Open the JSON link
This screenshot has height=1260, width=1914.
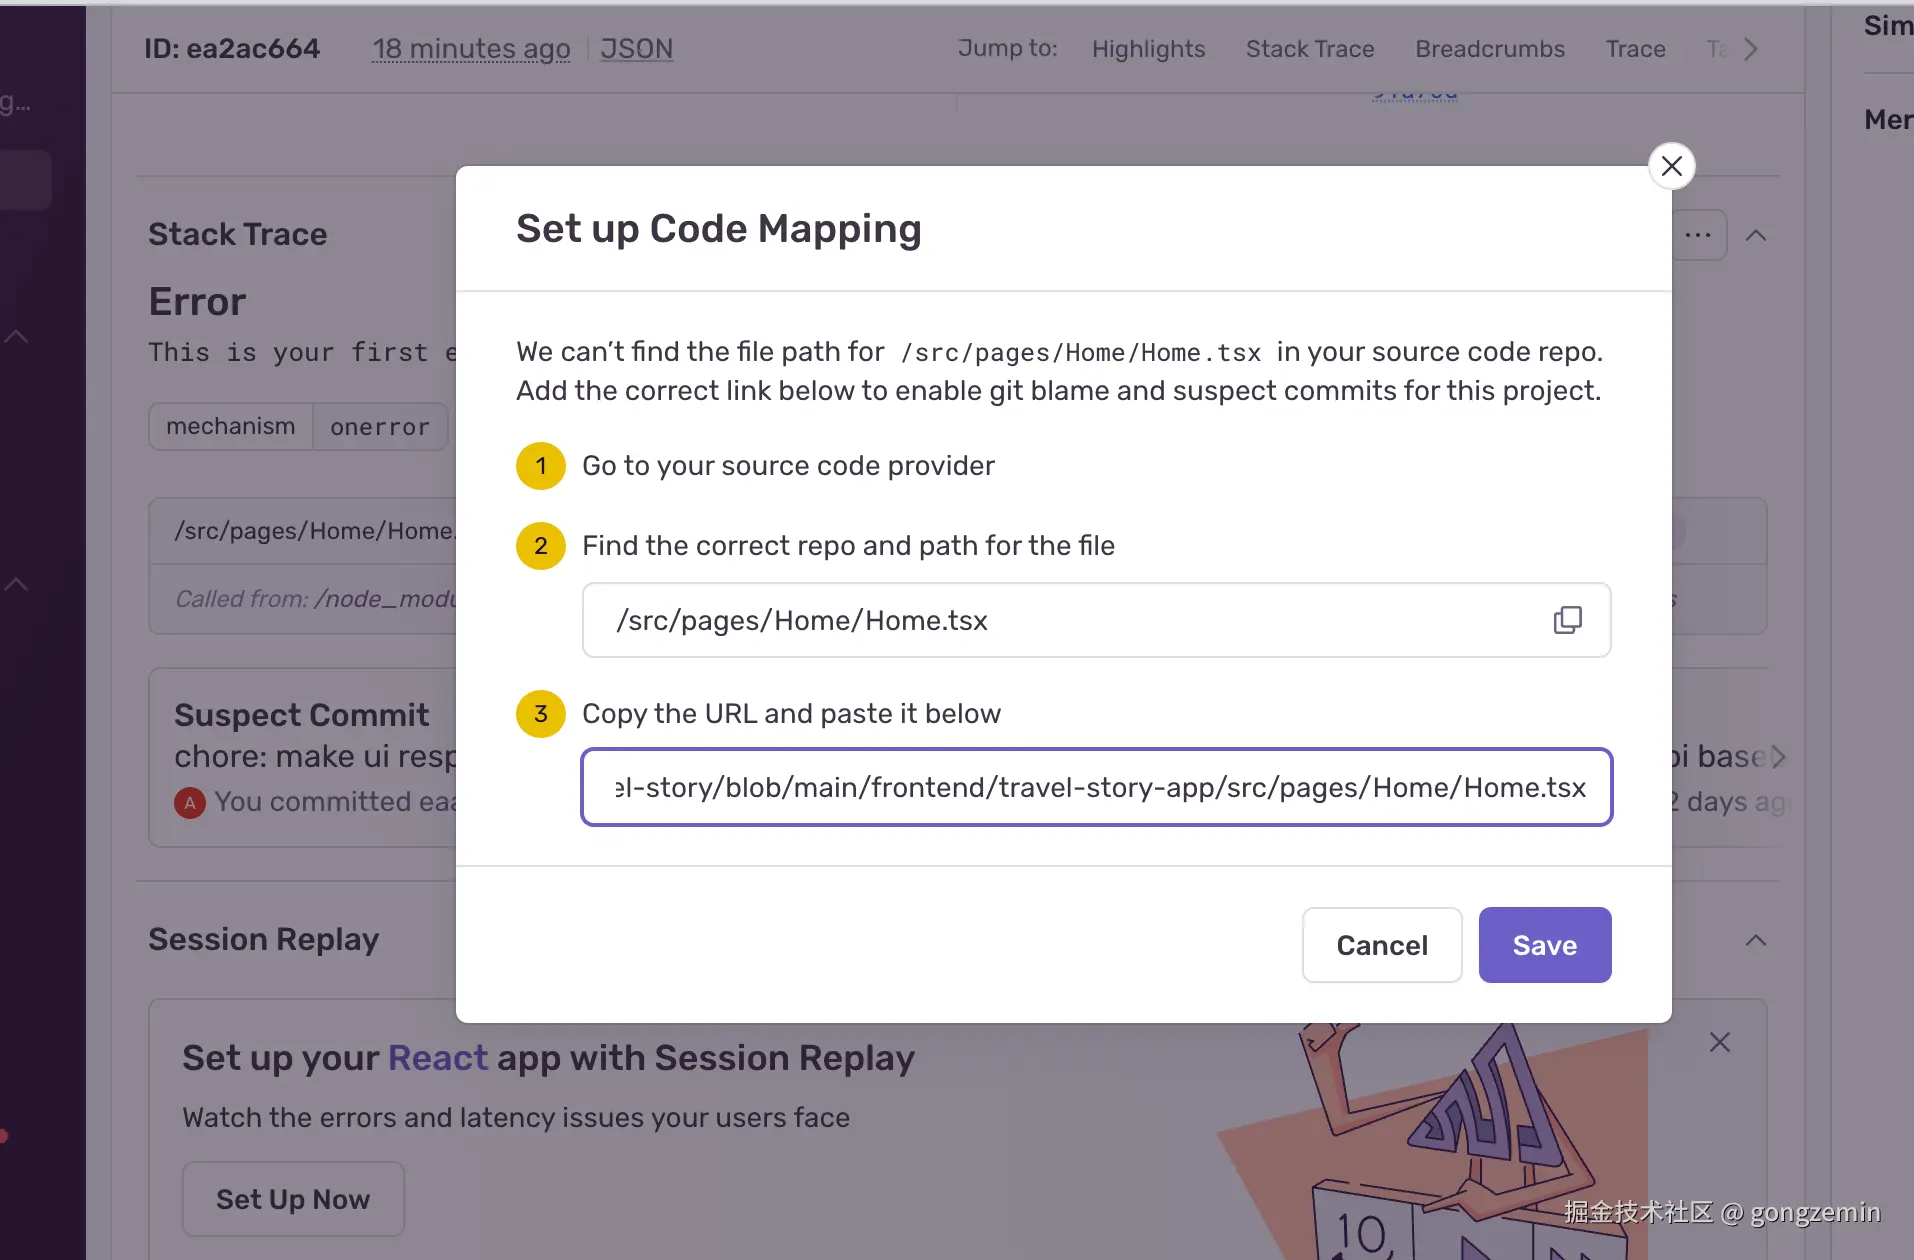click(636, 48)
